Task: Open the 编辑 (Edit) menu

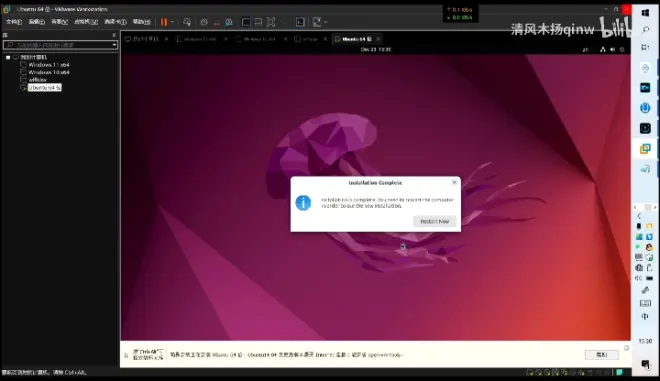Action: [x=37, y=21]
